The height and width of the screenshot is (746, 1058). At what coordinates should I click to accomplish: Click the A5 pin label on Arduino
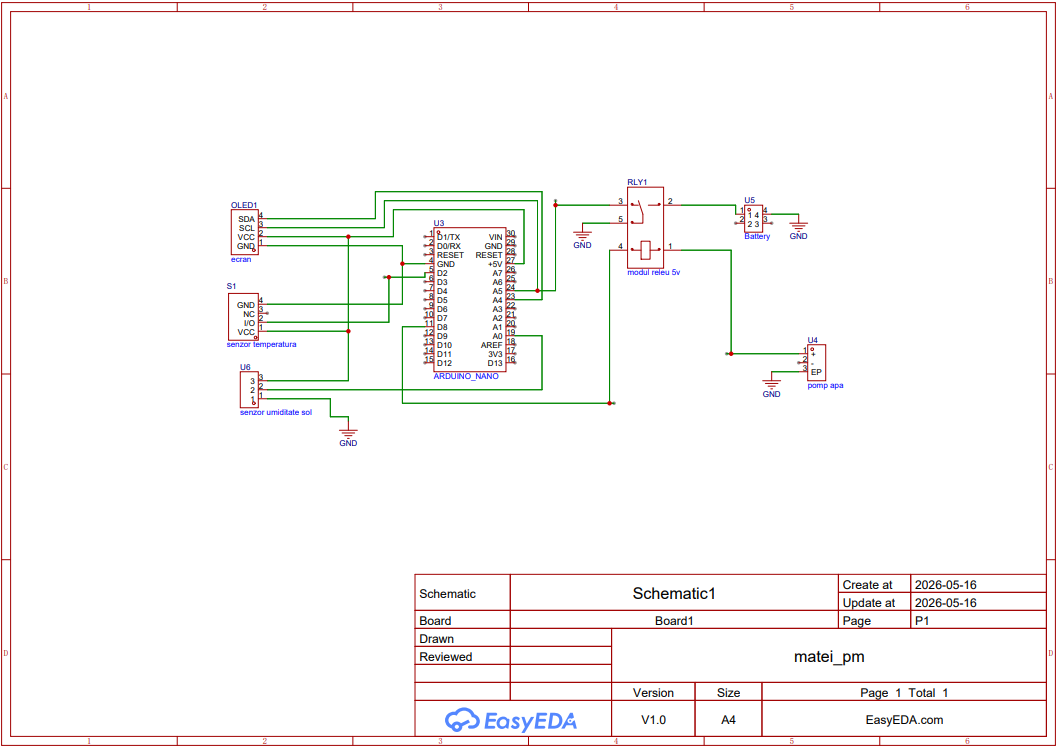pos(497,291)
